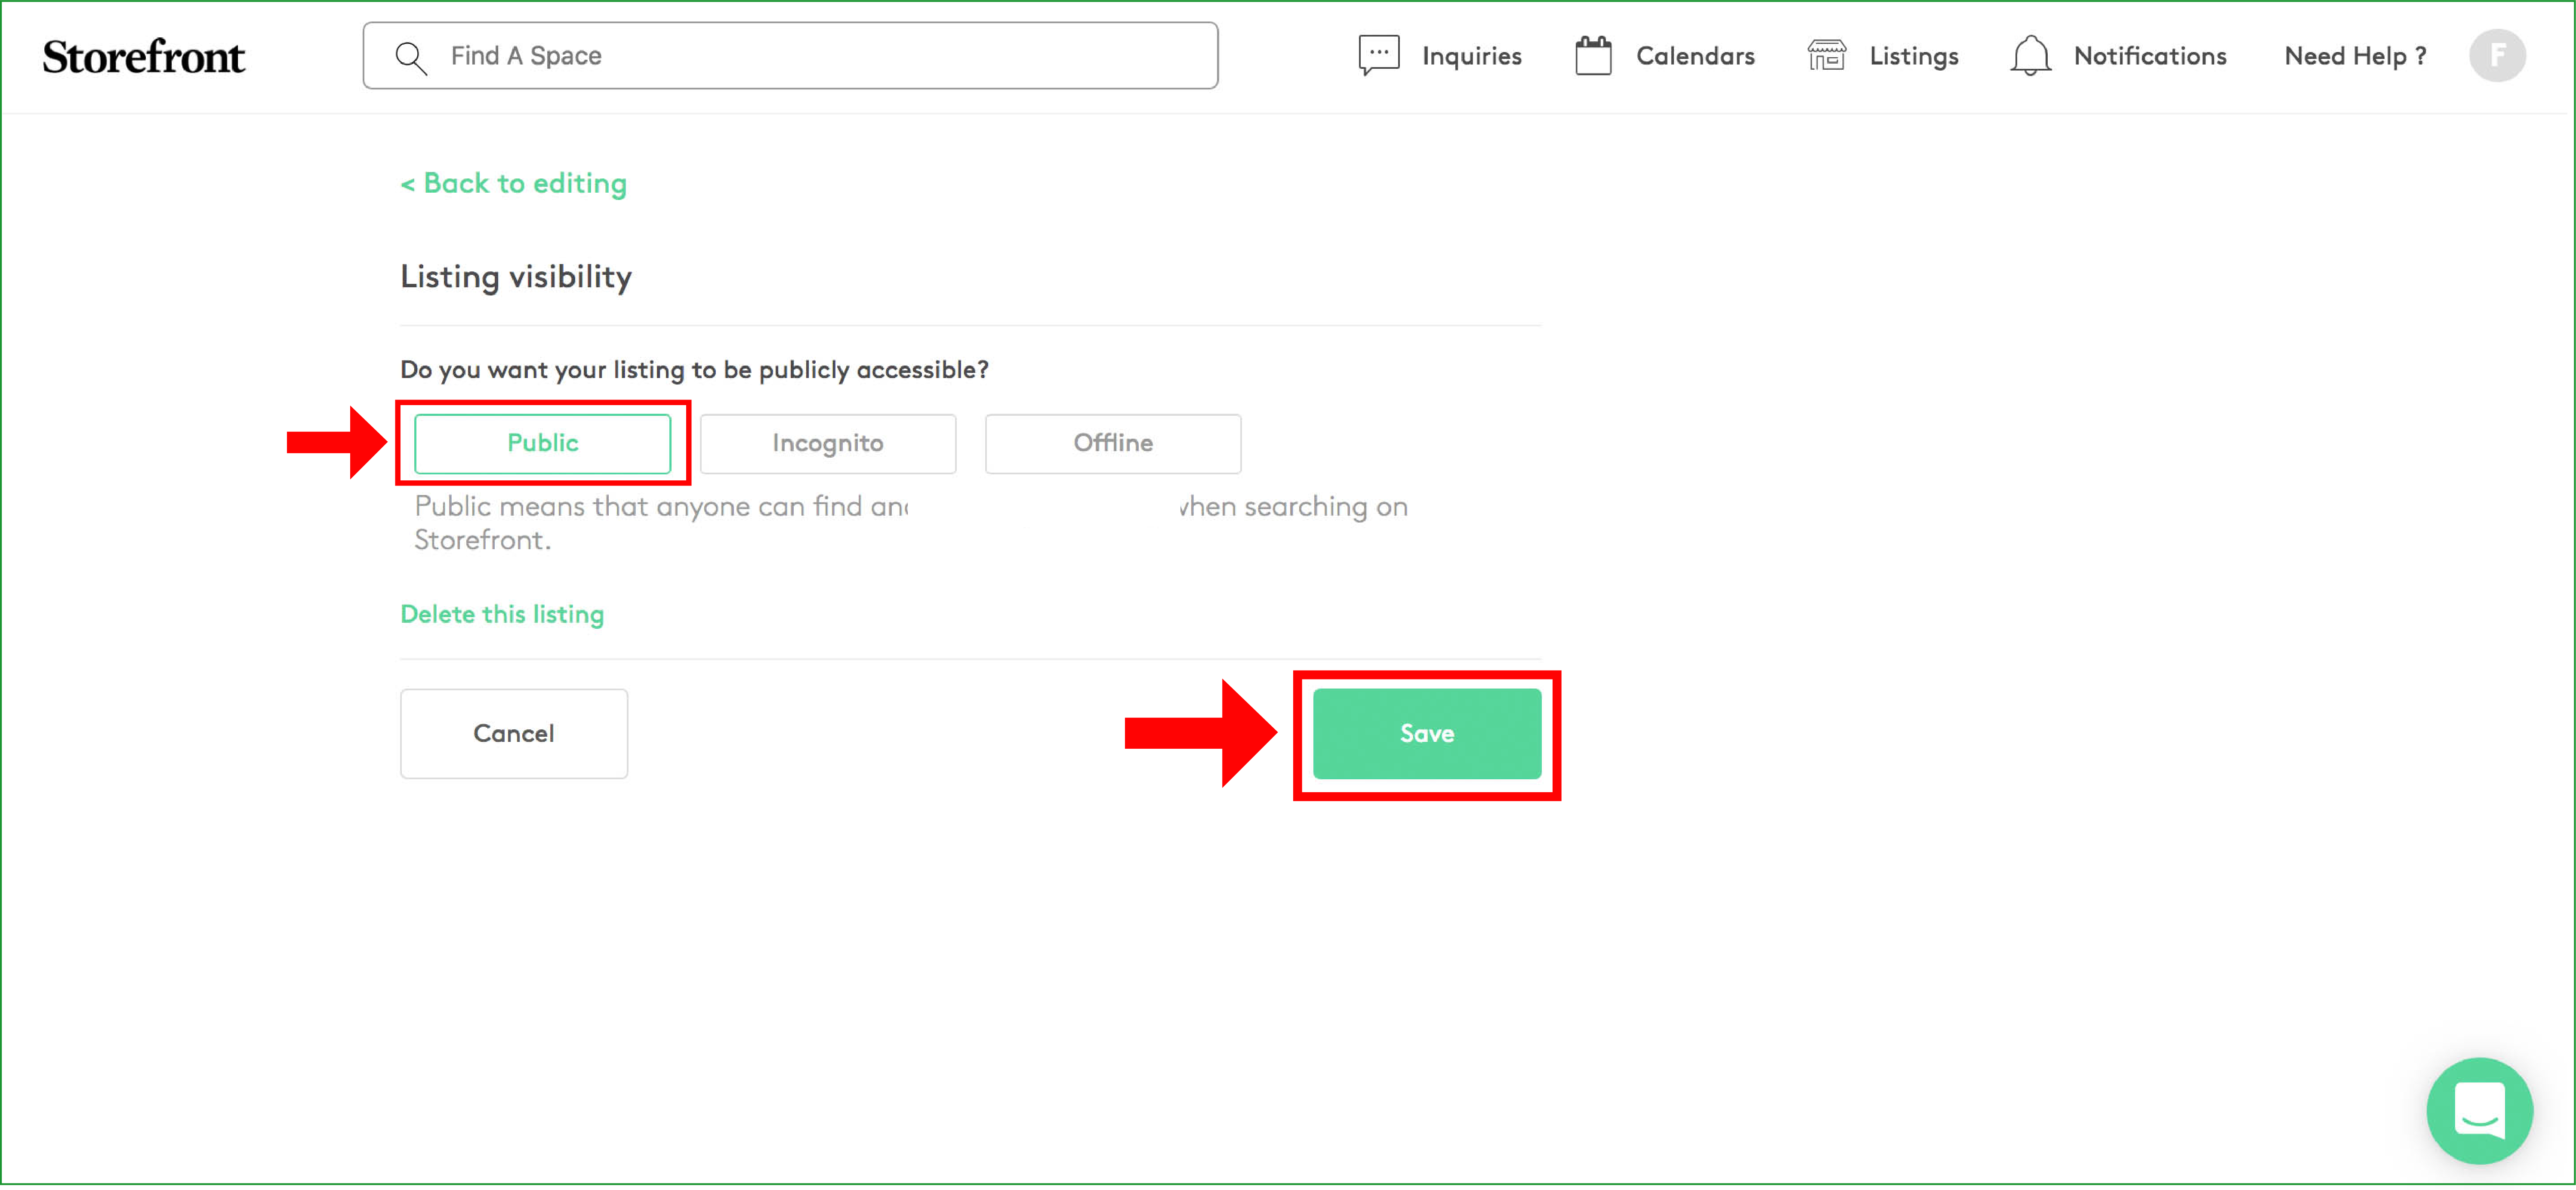Click the Listings shop icon
Image resolution: width=2576 pixels, height=1190 pixels.
coord(1826,55)
